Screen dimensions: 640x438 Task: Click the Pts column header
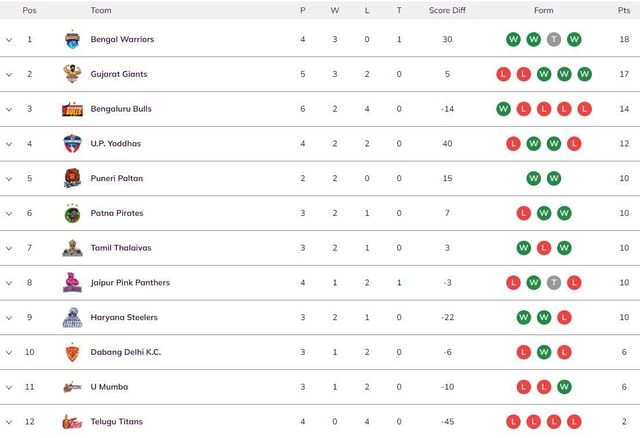(x=624, y=11)
